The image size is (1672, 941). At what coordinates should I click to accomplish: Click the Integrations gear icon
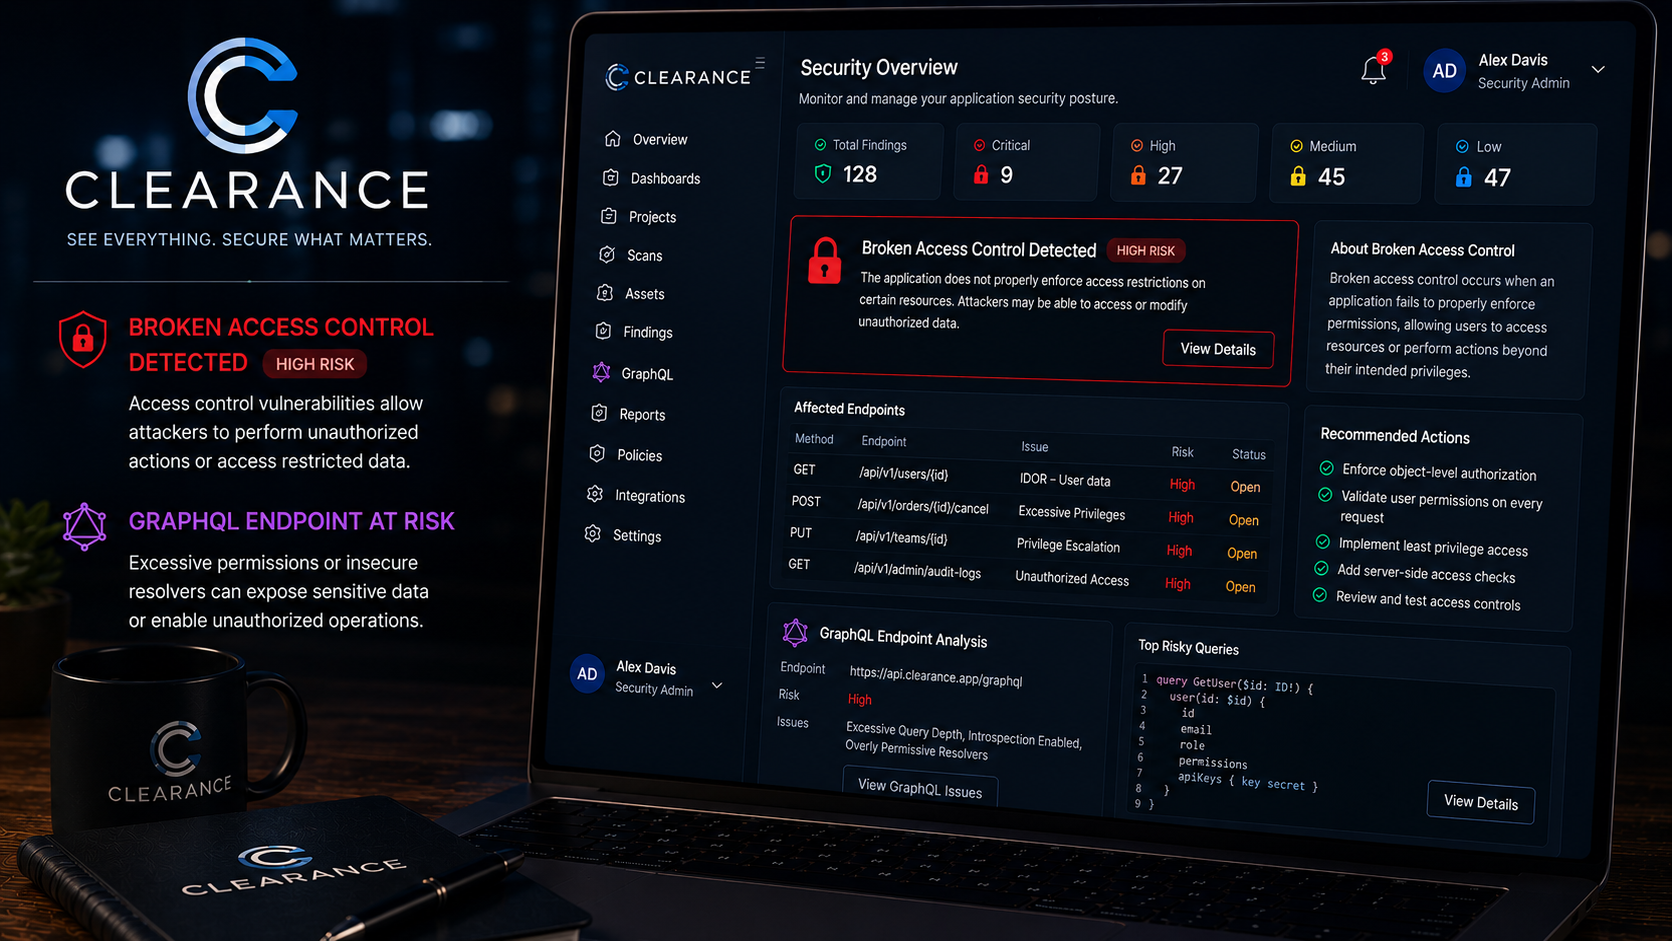(595, 494)
